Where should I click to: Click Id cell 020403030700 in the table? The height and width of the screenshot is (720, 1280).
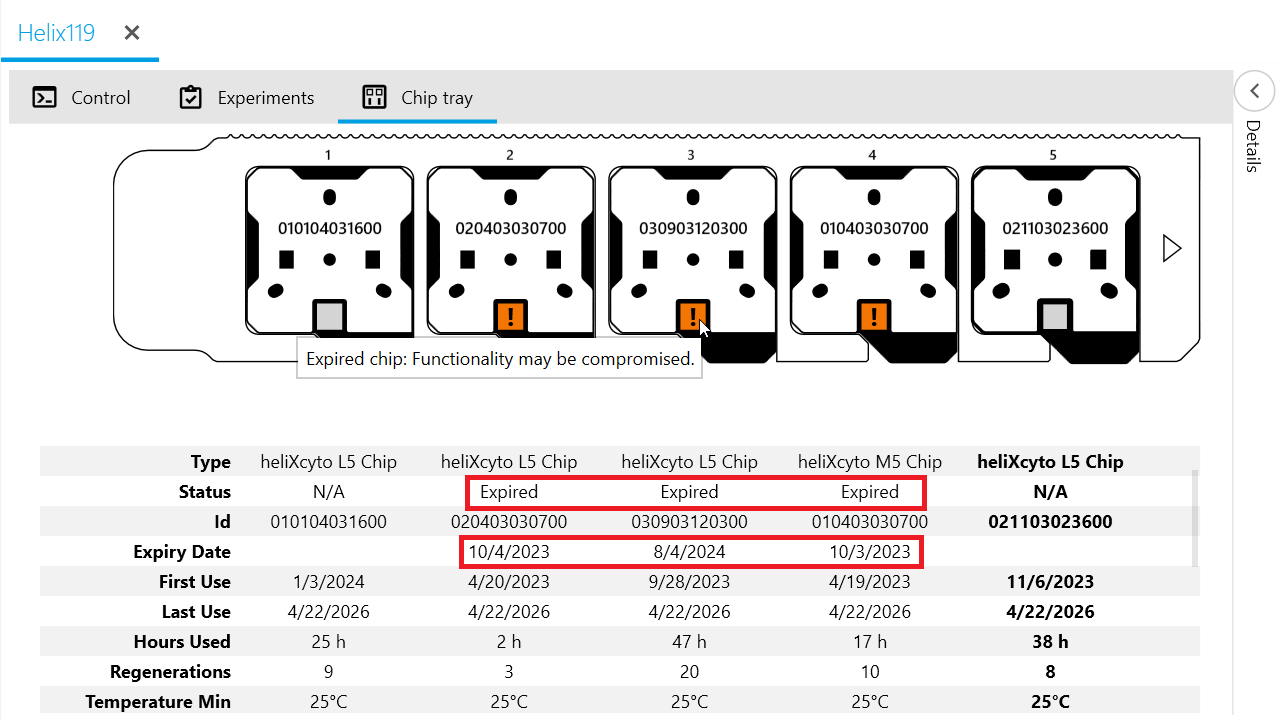click(509, 522)
